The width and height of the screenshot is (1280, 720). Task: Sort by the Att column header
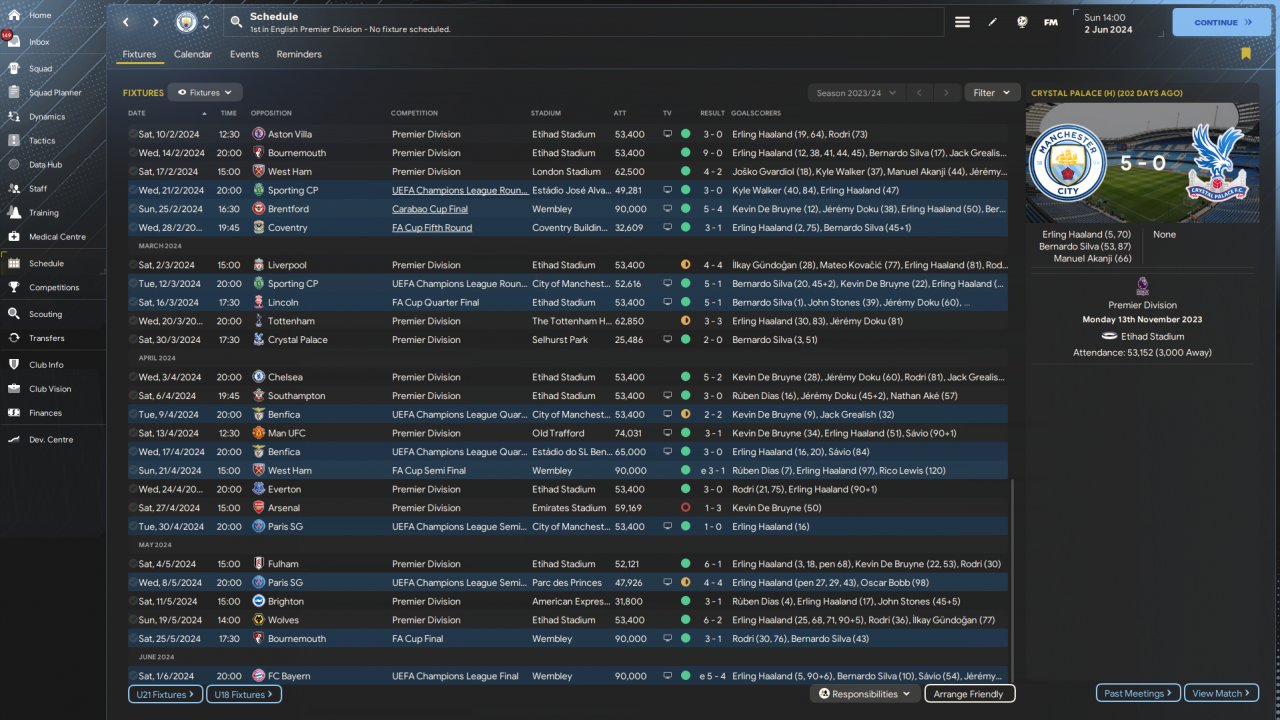coord(619,113)
